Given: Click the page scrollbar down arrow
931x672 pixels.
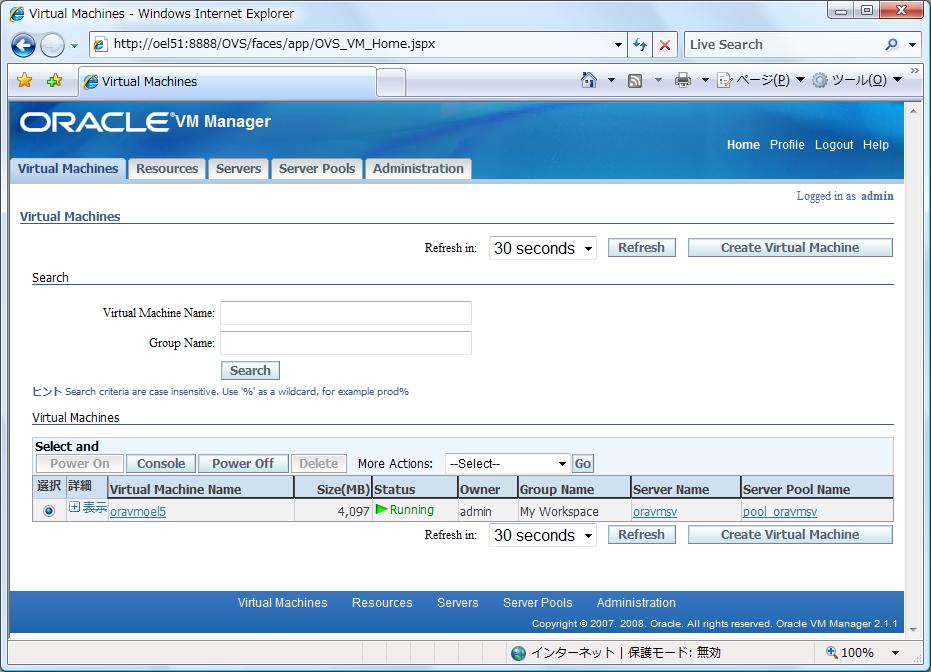Looking at the screenshot, I should [913, 629].
